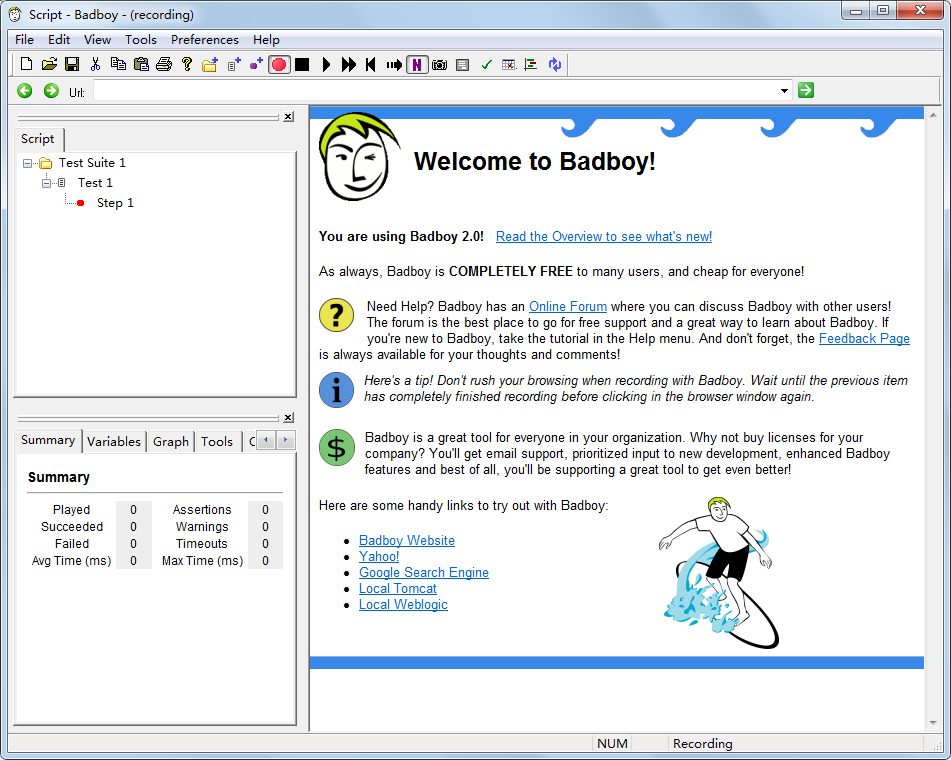The width and height of the screenshot is (951, 760).
Task: Select Step 1 in the script tree
Action: pos(114,202)
